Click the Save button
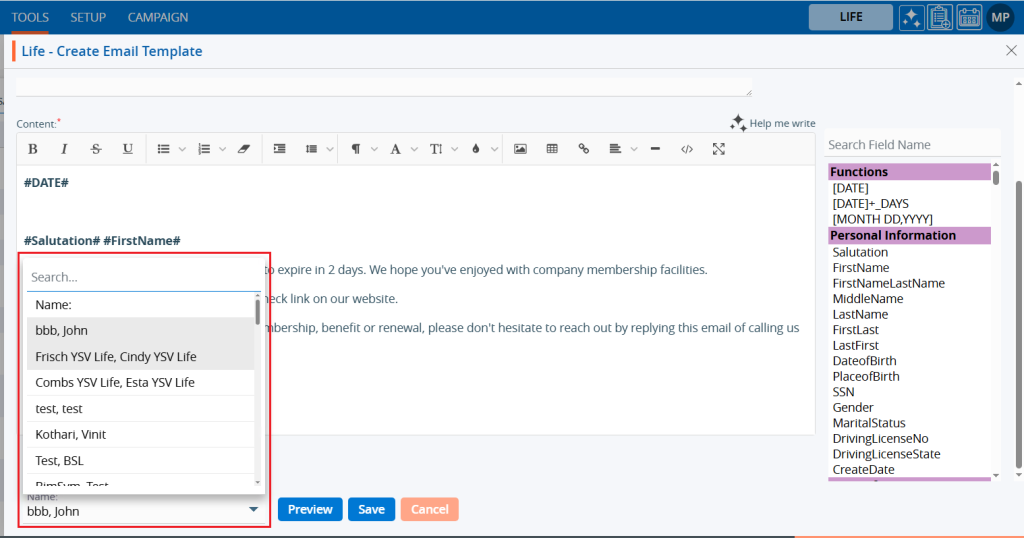Image resolution: width=1024 pixels, height=538 pixels. pyautogui.click(x=371, y=509)
